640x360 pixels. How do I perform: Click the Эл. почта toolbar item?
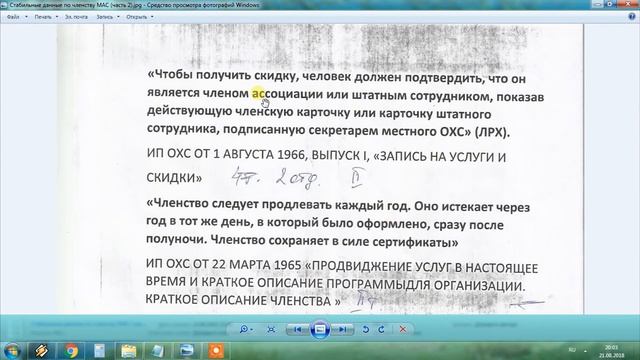[x=76, y=17]
